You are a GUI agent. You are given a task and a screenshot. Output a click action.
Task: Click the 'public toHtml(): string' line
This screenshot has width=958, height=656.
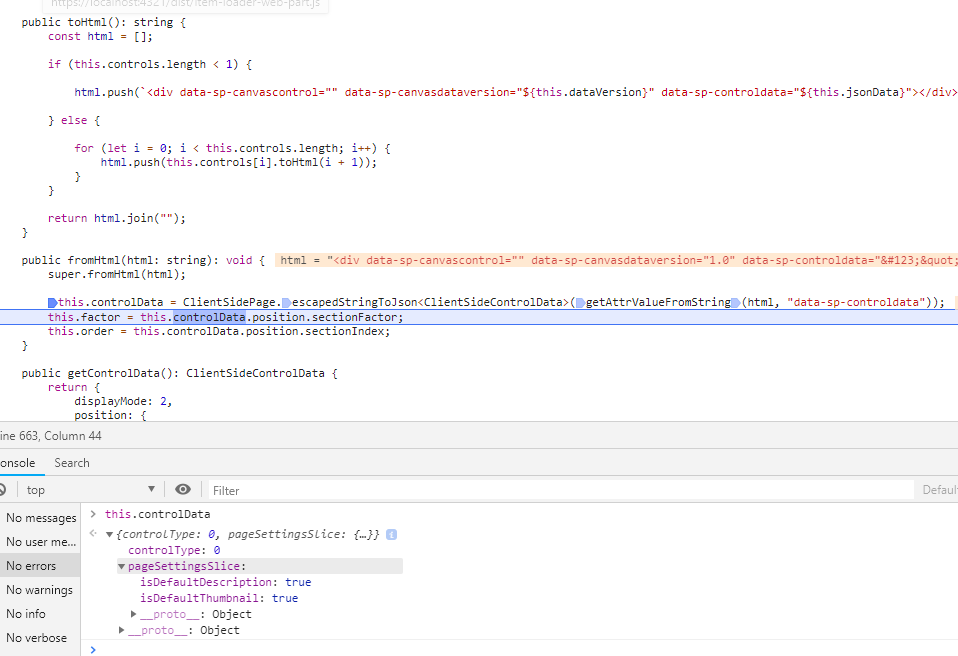coord(104,22)
